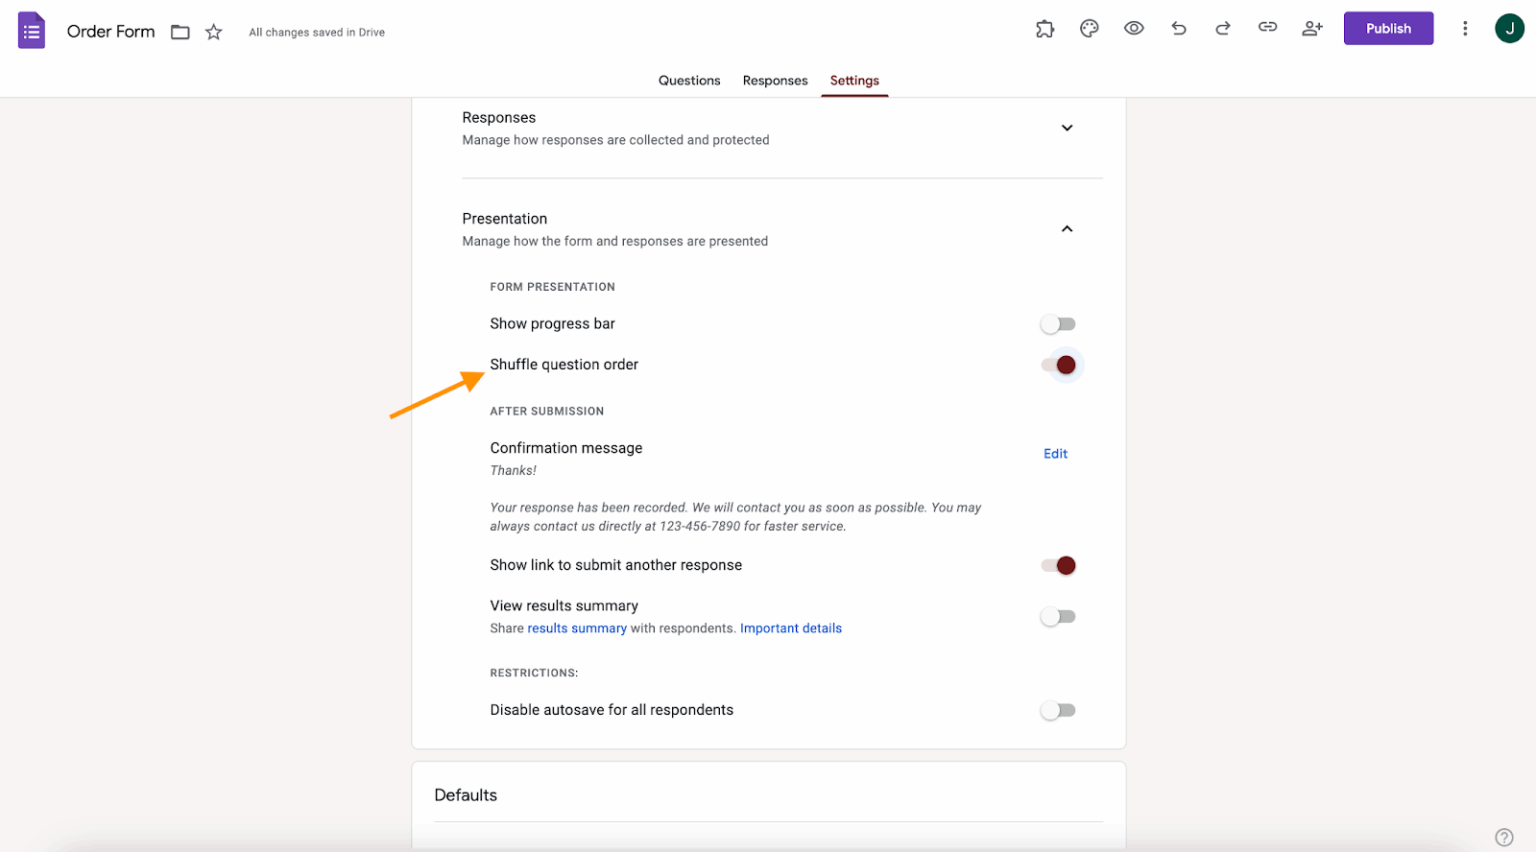Open the three-dot overflow menu

[1464, 28]
